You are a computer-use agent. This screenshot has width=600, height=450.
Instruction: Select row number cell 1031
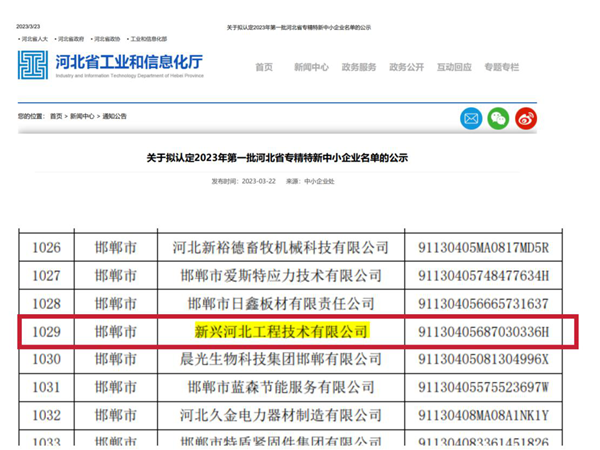coord(46,387)
